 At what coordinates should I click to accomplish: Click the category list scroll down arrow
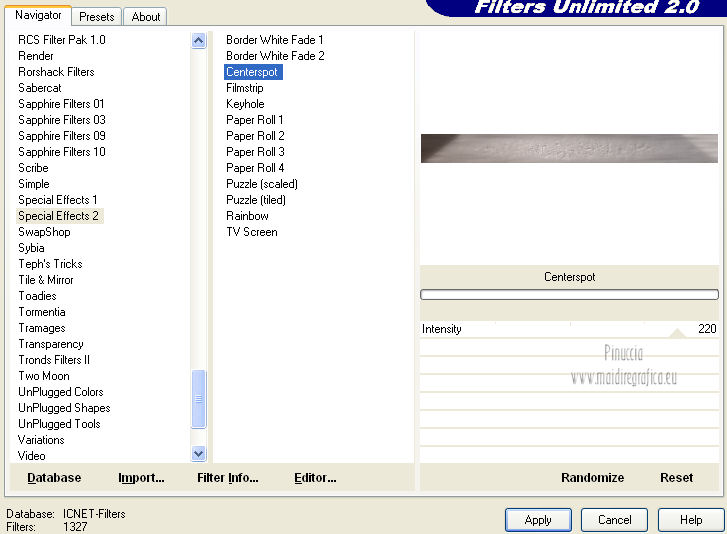click(198, 453)
